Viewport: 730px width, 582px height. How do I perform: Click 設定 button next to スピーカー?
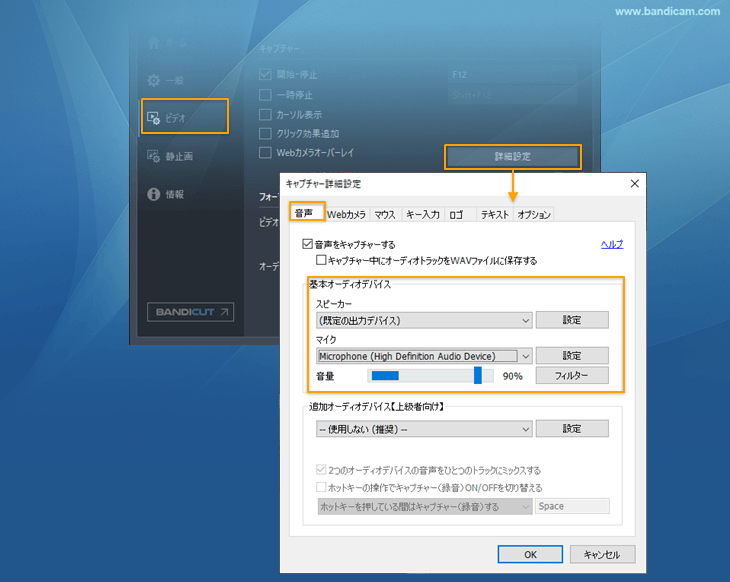click(572, 320)
